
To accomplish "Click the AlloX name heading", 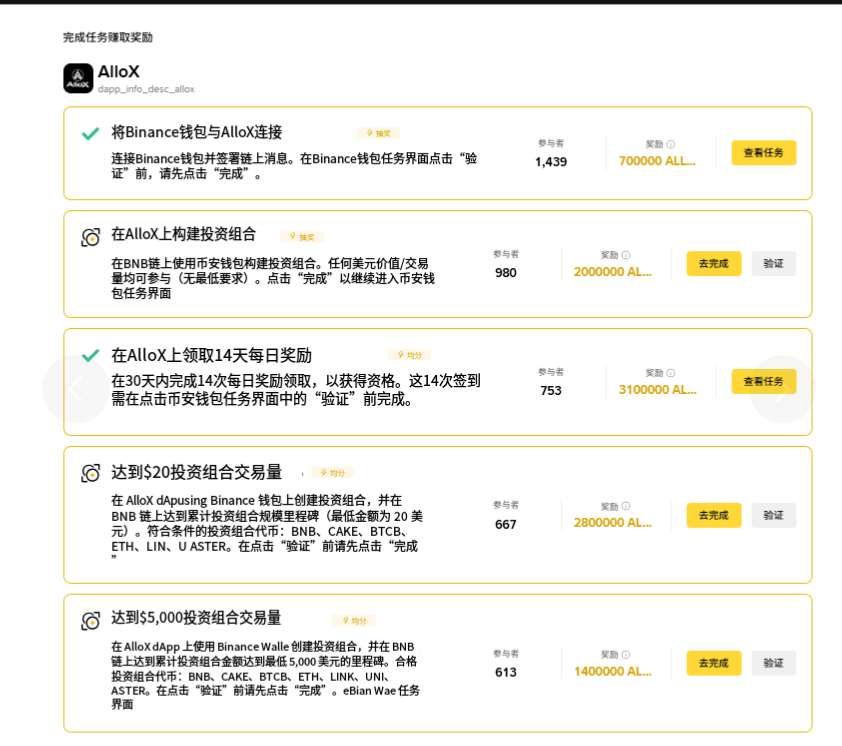I will (x=119, y=71).
